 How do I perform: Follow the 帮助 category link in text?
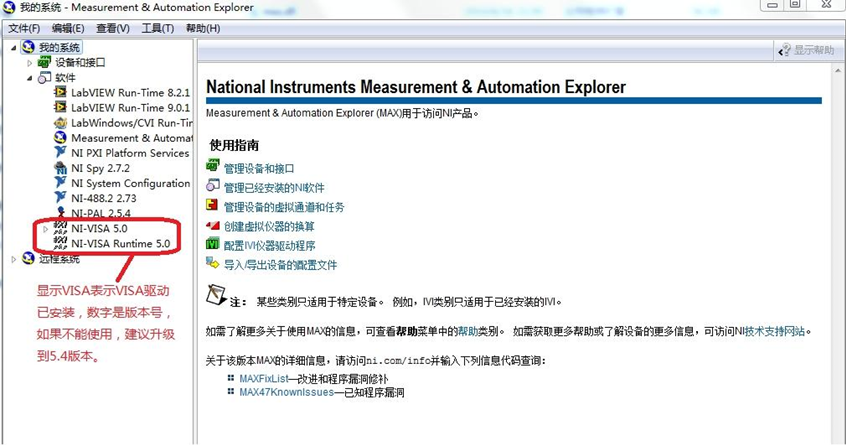[x=468, y=331]
